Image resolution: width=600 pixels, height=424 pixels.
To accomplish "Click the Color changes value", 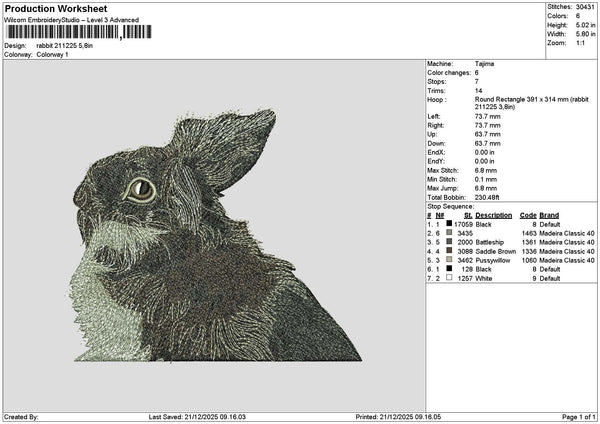I will pyautogui.click(x=477, y=73).
